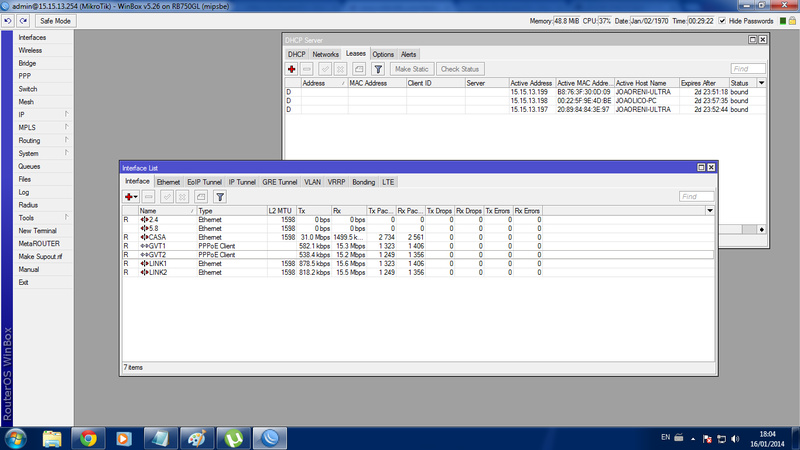The height and width of the screenshot is (450, 800).
Task: Open the Filter funnel in DHCP Server
Action: [x=378, y=69]
